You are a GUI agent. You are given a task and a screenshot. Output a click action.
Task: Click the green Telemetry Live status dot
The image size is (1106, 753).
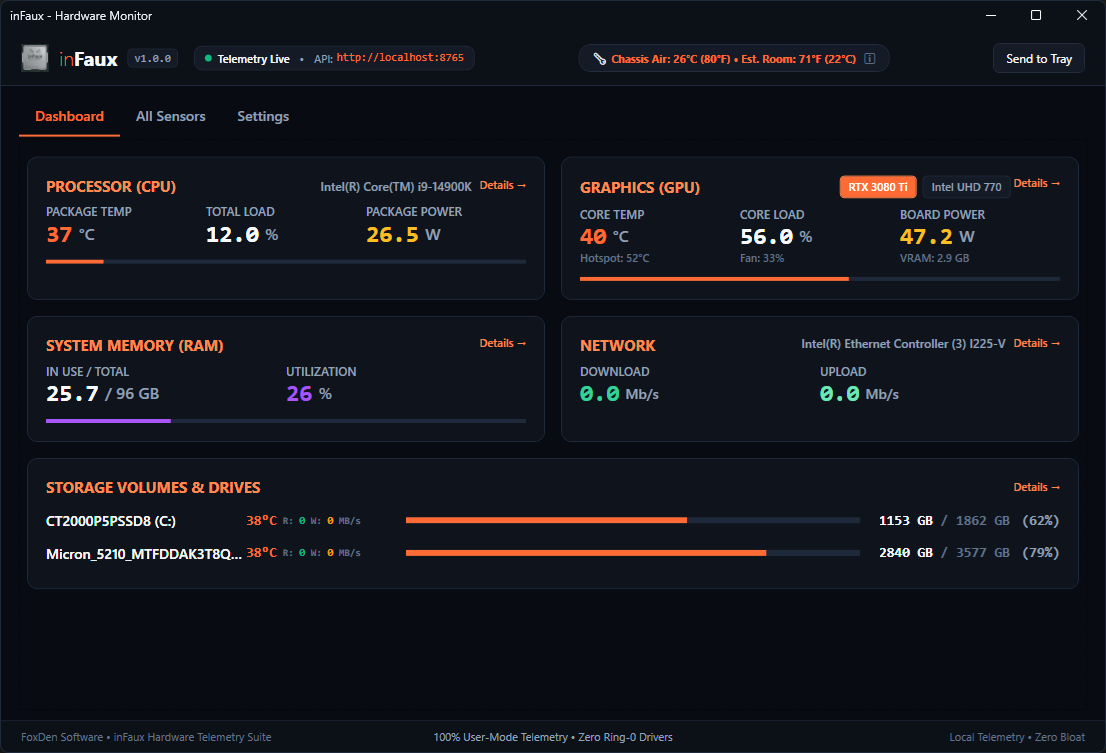coord(208,59)
